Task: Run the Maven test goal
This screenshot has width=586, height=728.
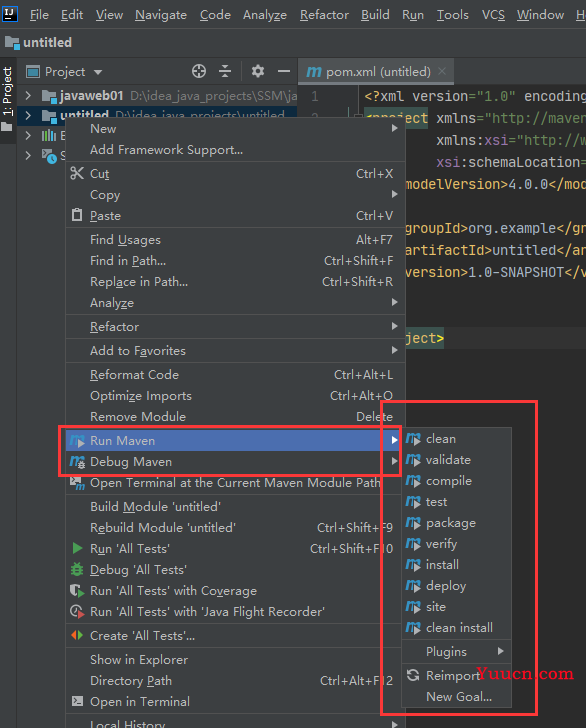Action: click(456, 502)
